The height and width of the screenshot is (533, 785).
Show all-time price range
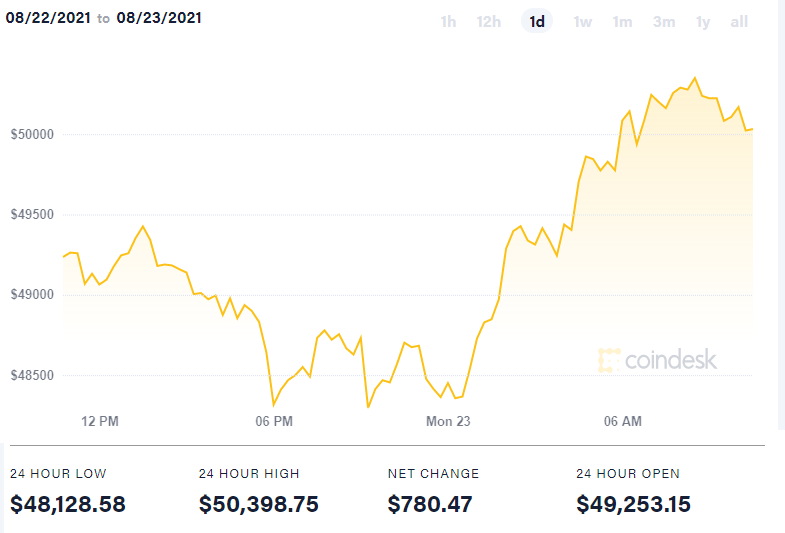coord(739,22)
